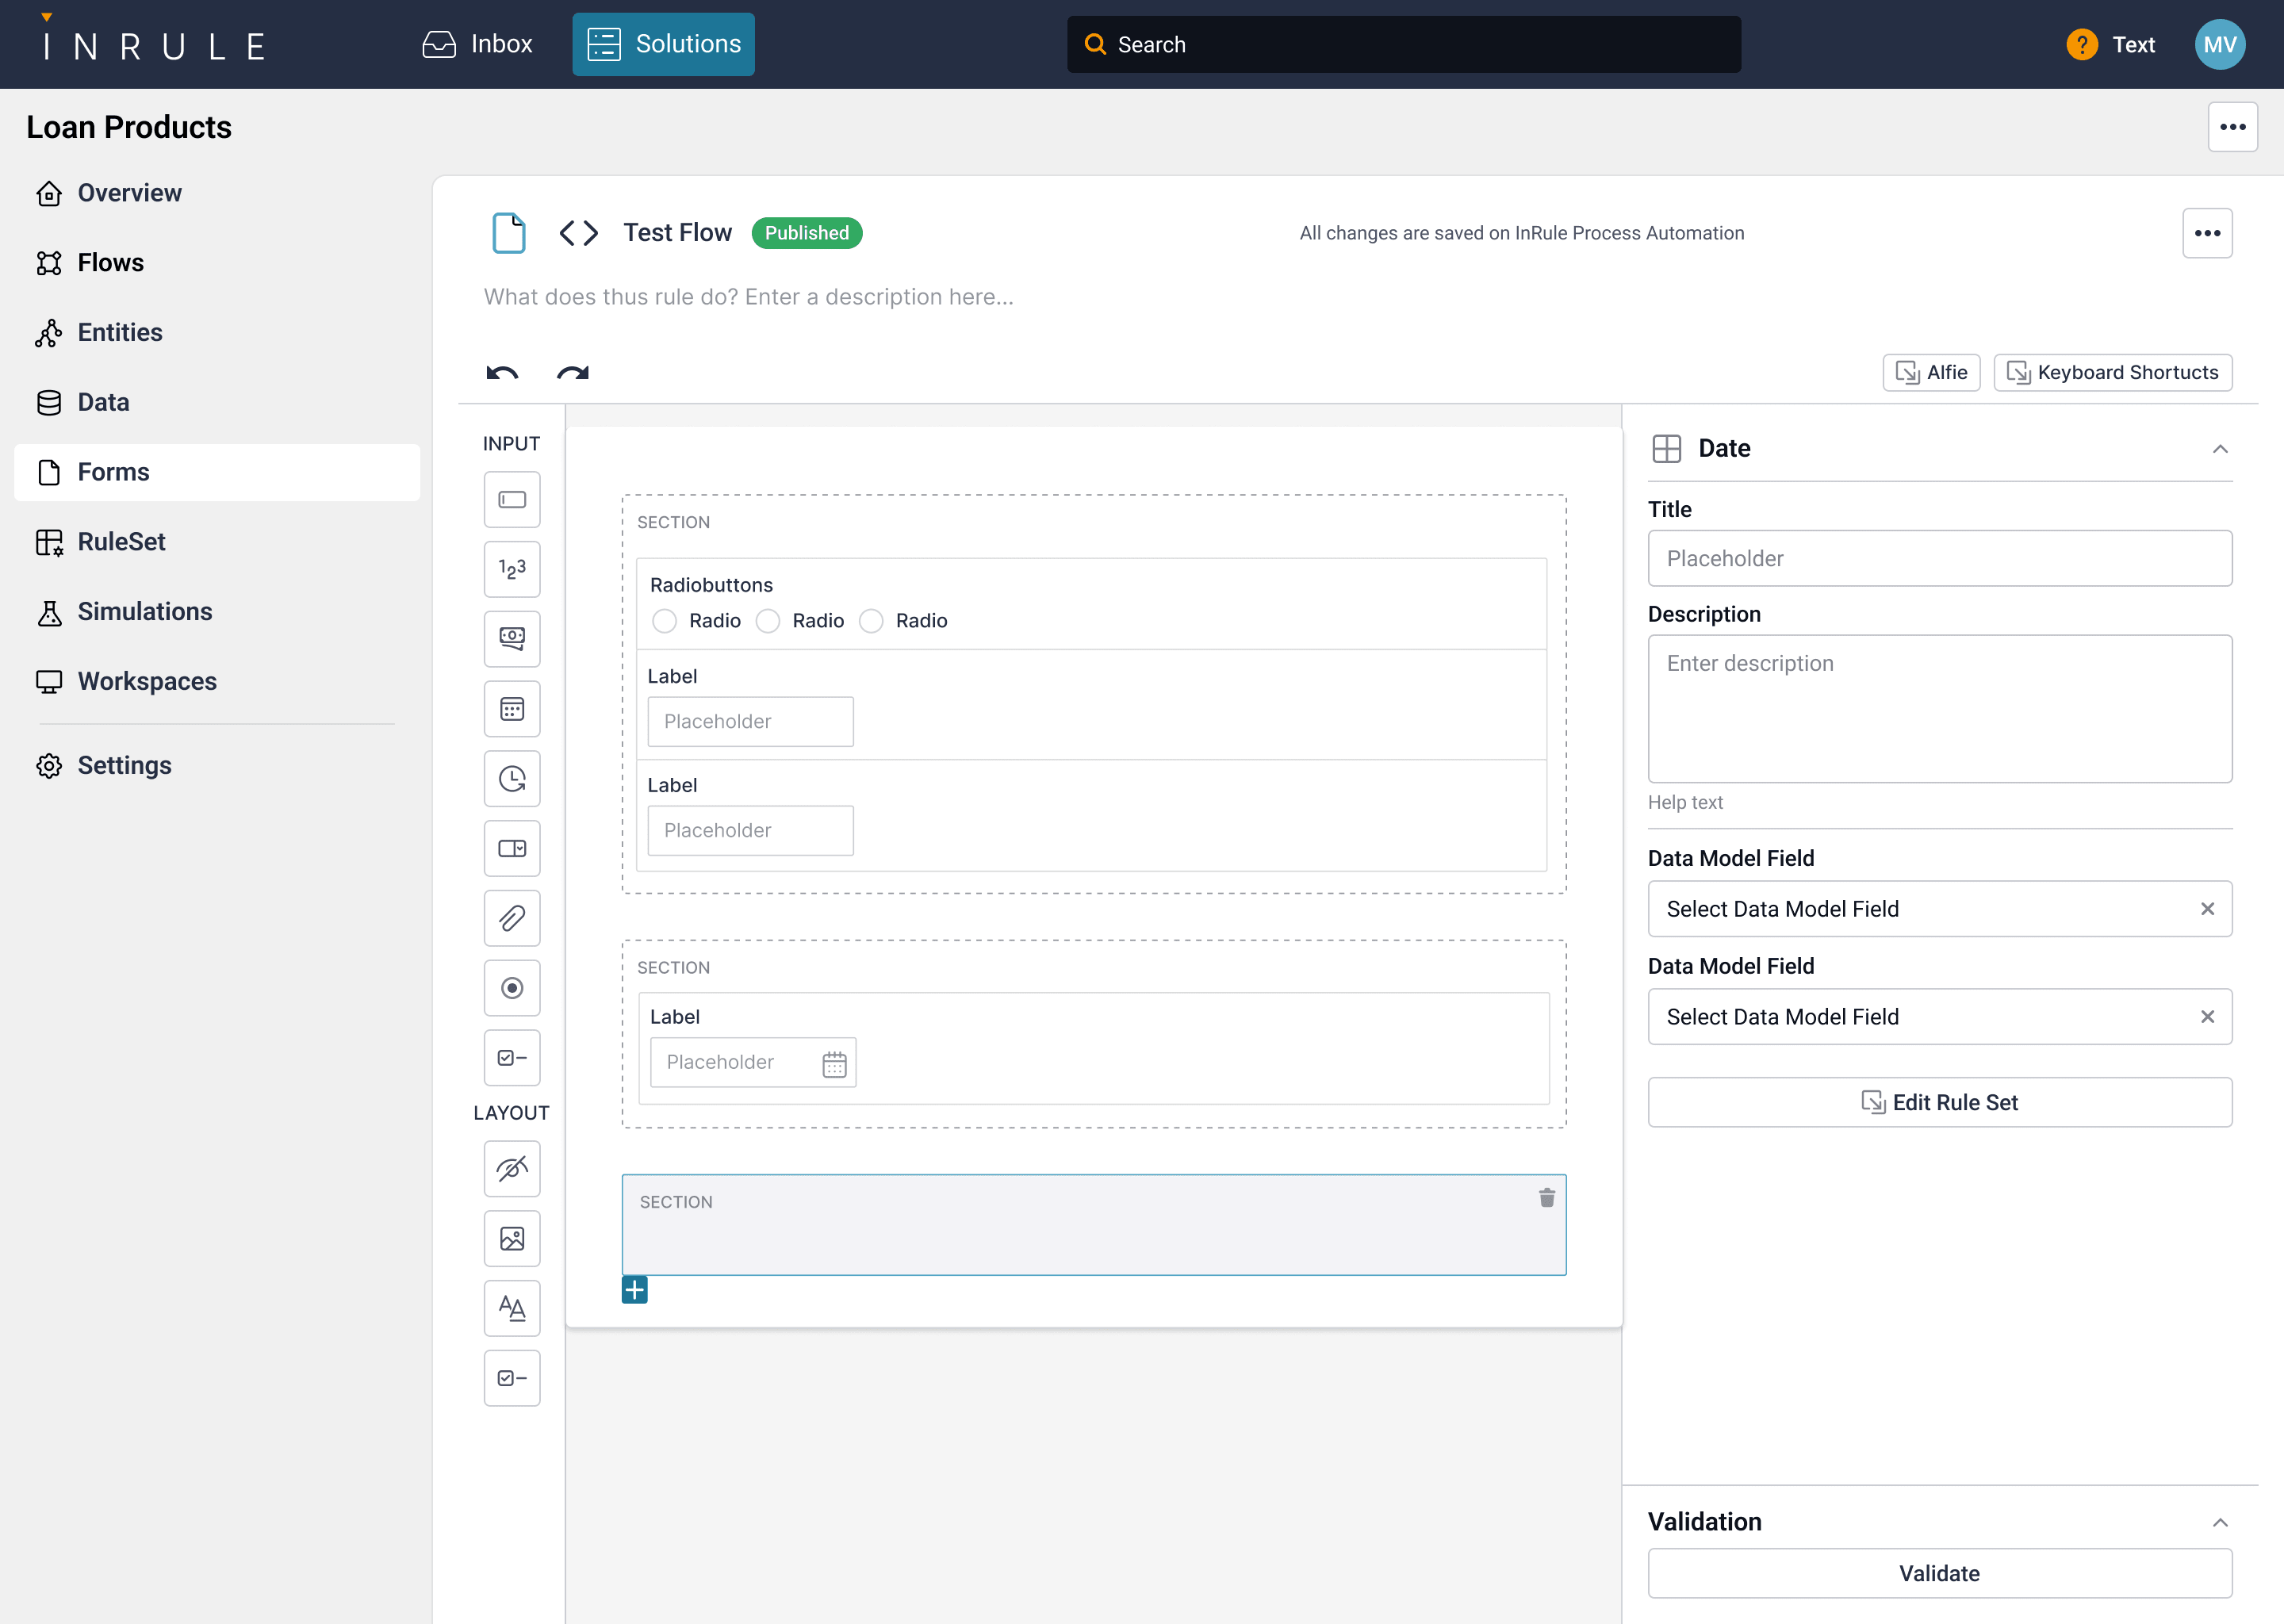Open Keyboard Shortcuts
The image size is (2284, 1624).
pos(2113,373)
